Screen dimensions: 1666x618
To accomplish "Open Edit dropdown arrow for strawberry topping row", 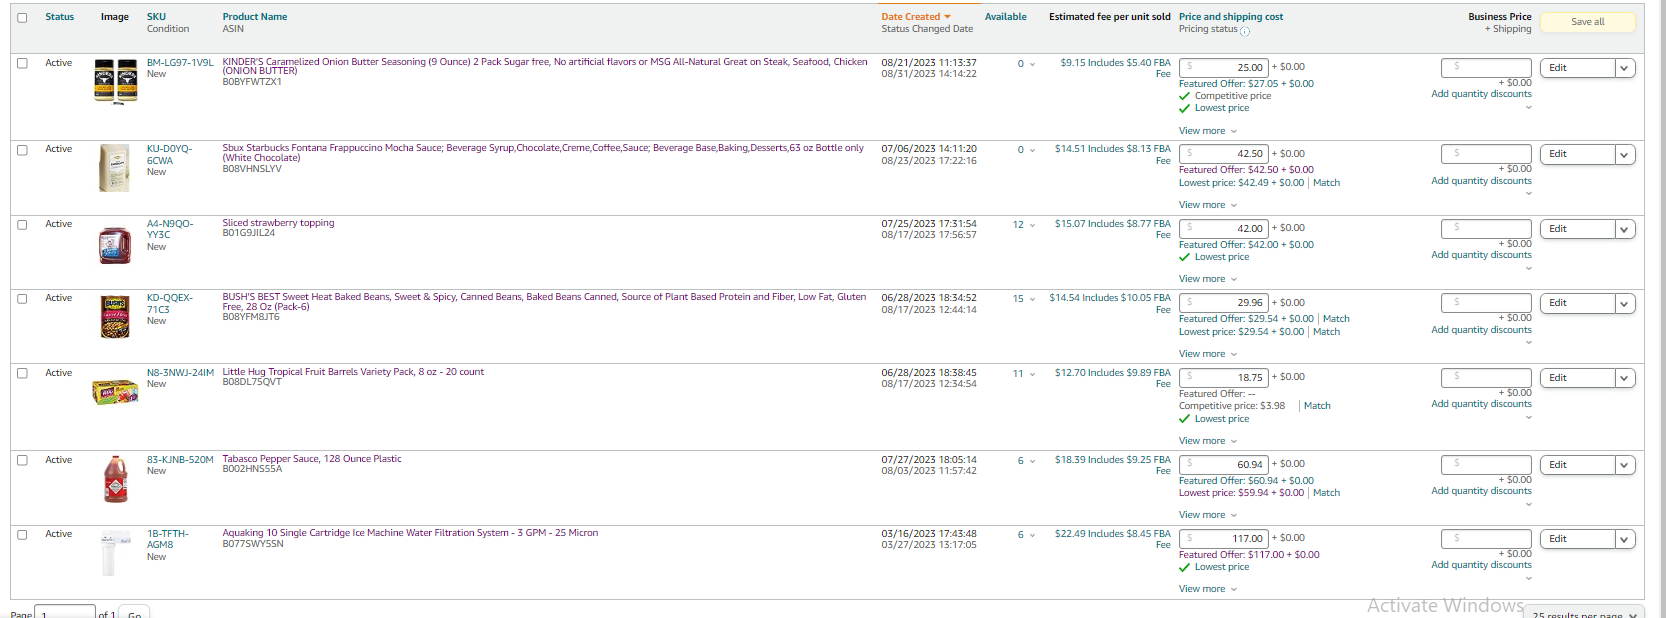I will pyautogui.click(x=1624, y=229).
